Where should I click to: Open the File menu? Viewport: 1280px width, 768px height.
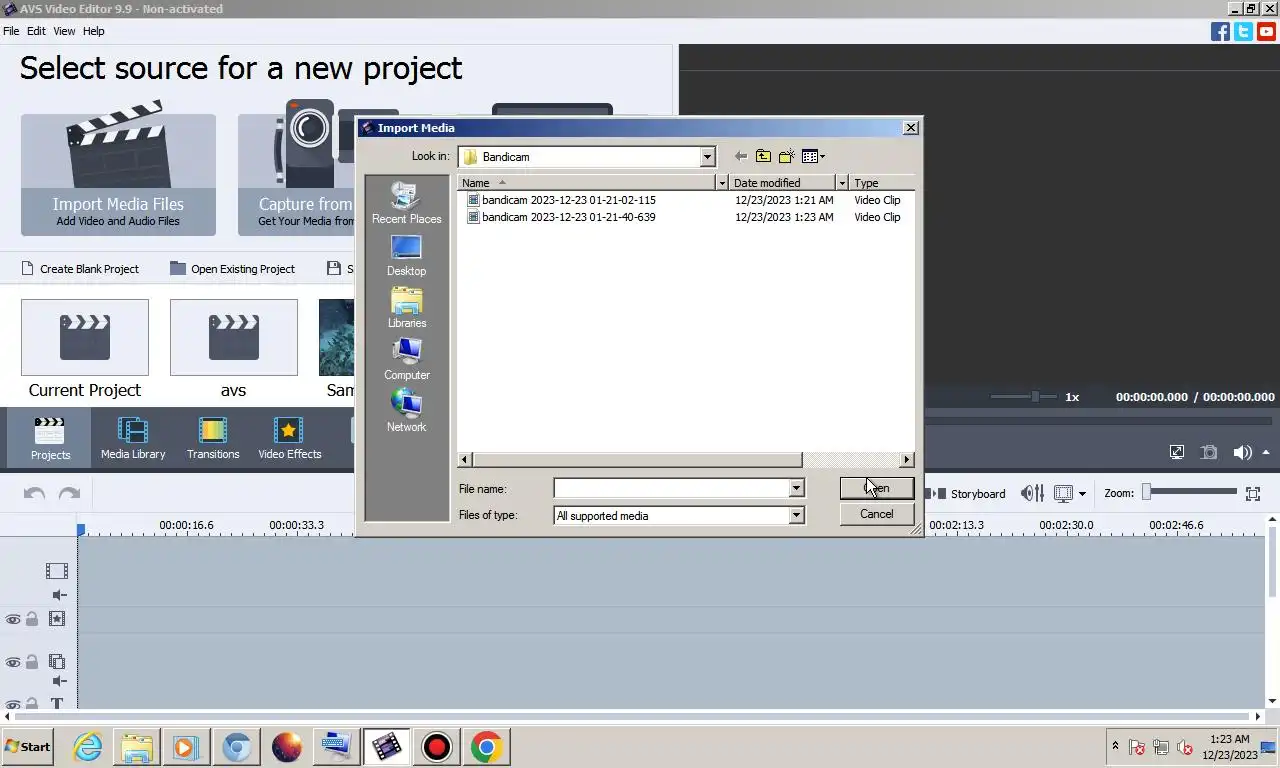[11, 31]
